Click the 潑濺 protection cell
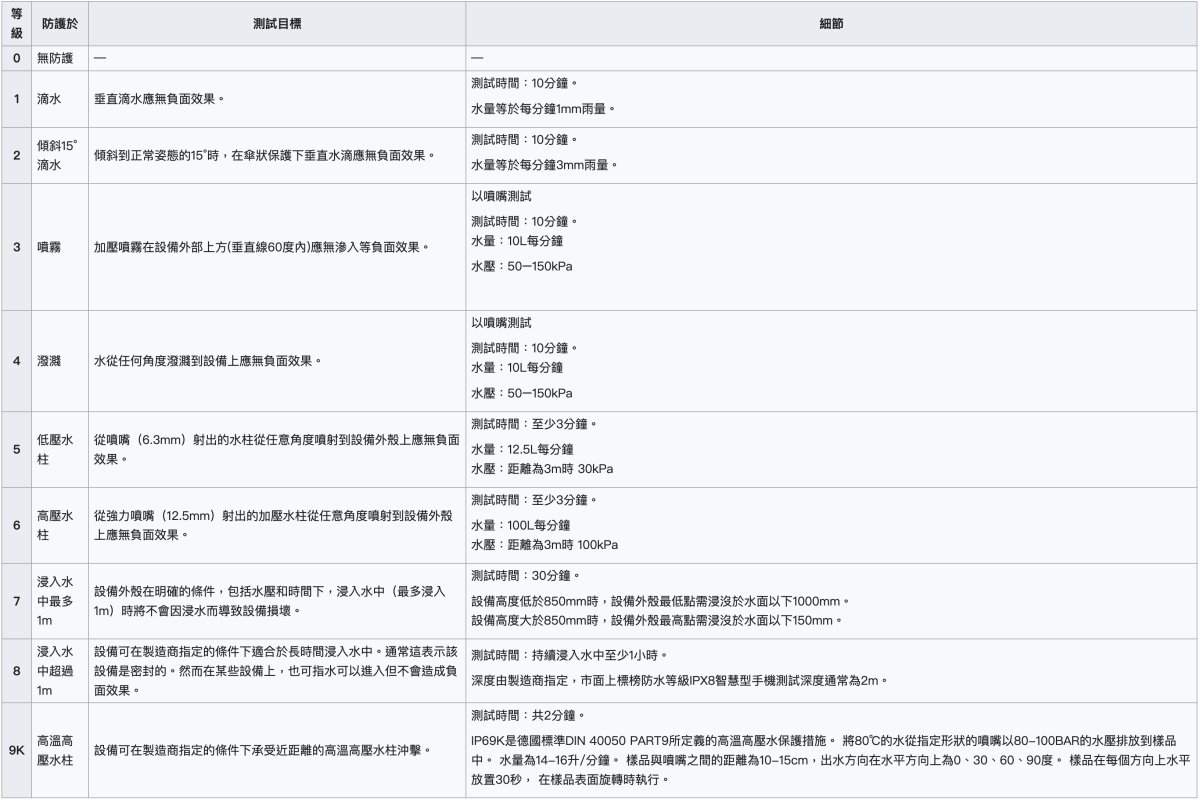 coord(49,360)
